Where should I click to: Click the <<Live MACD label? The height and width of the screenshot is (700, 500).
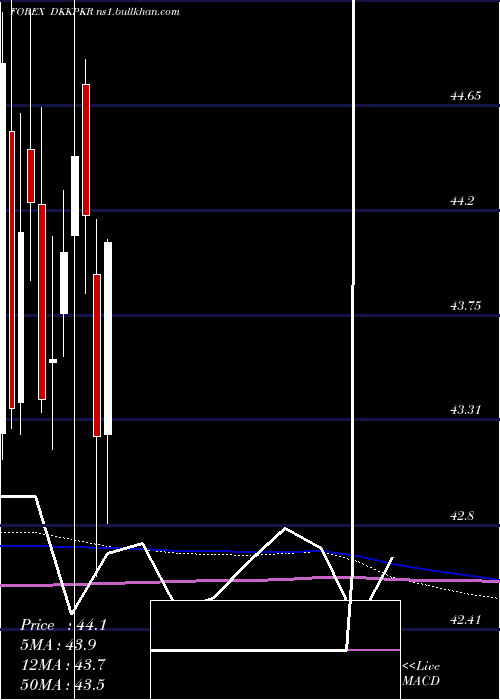[421, 674]
